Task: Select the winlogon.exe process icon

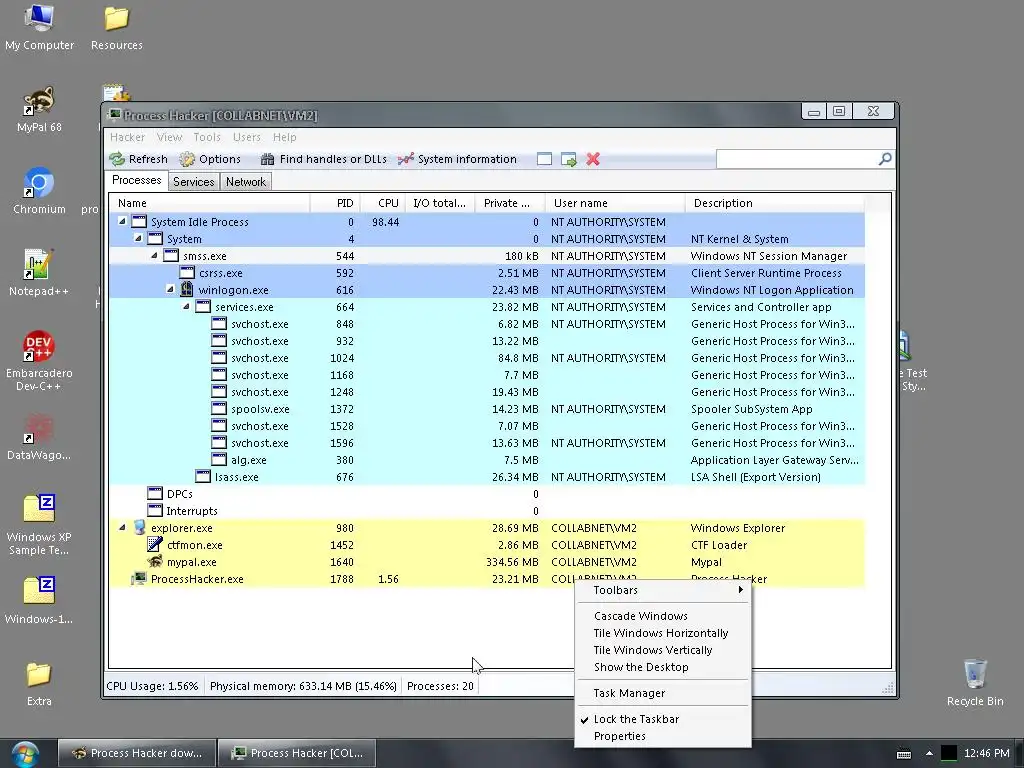Action: [187, 289]
